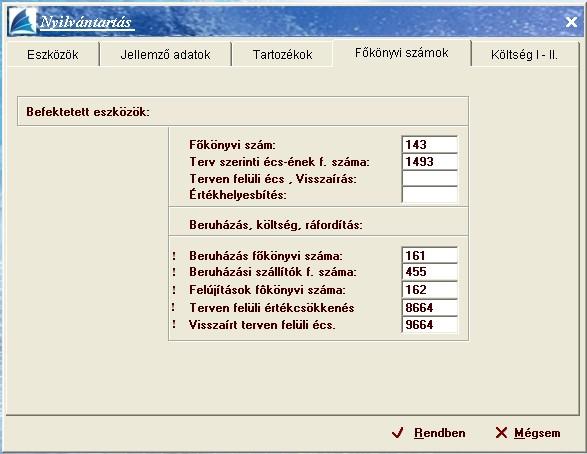Click the Főkönyvi szám: label
Image resolution: width=587 pixels, height=454 pixels.
[232, 145]
